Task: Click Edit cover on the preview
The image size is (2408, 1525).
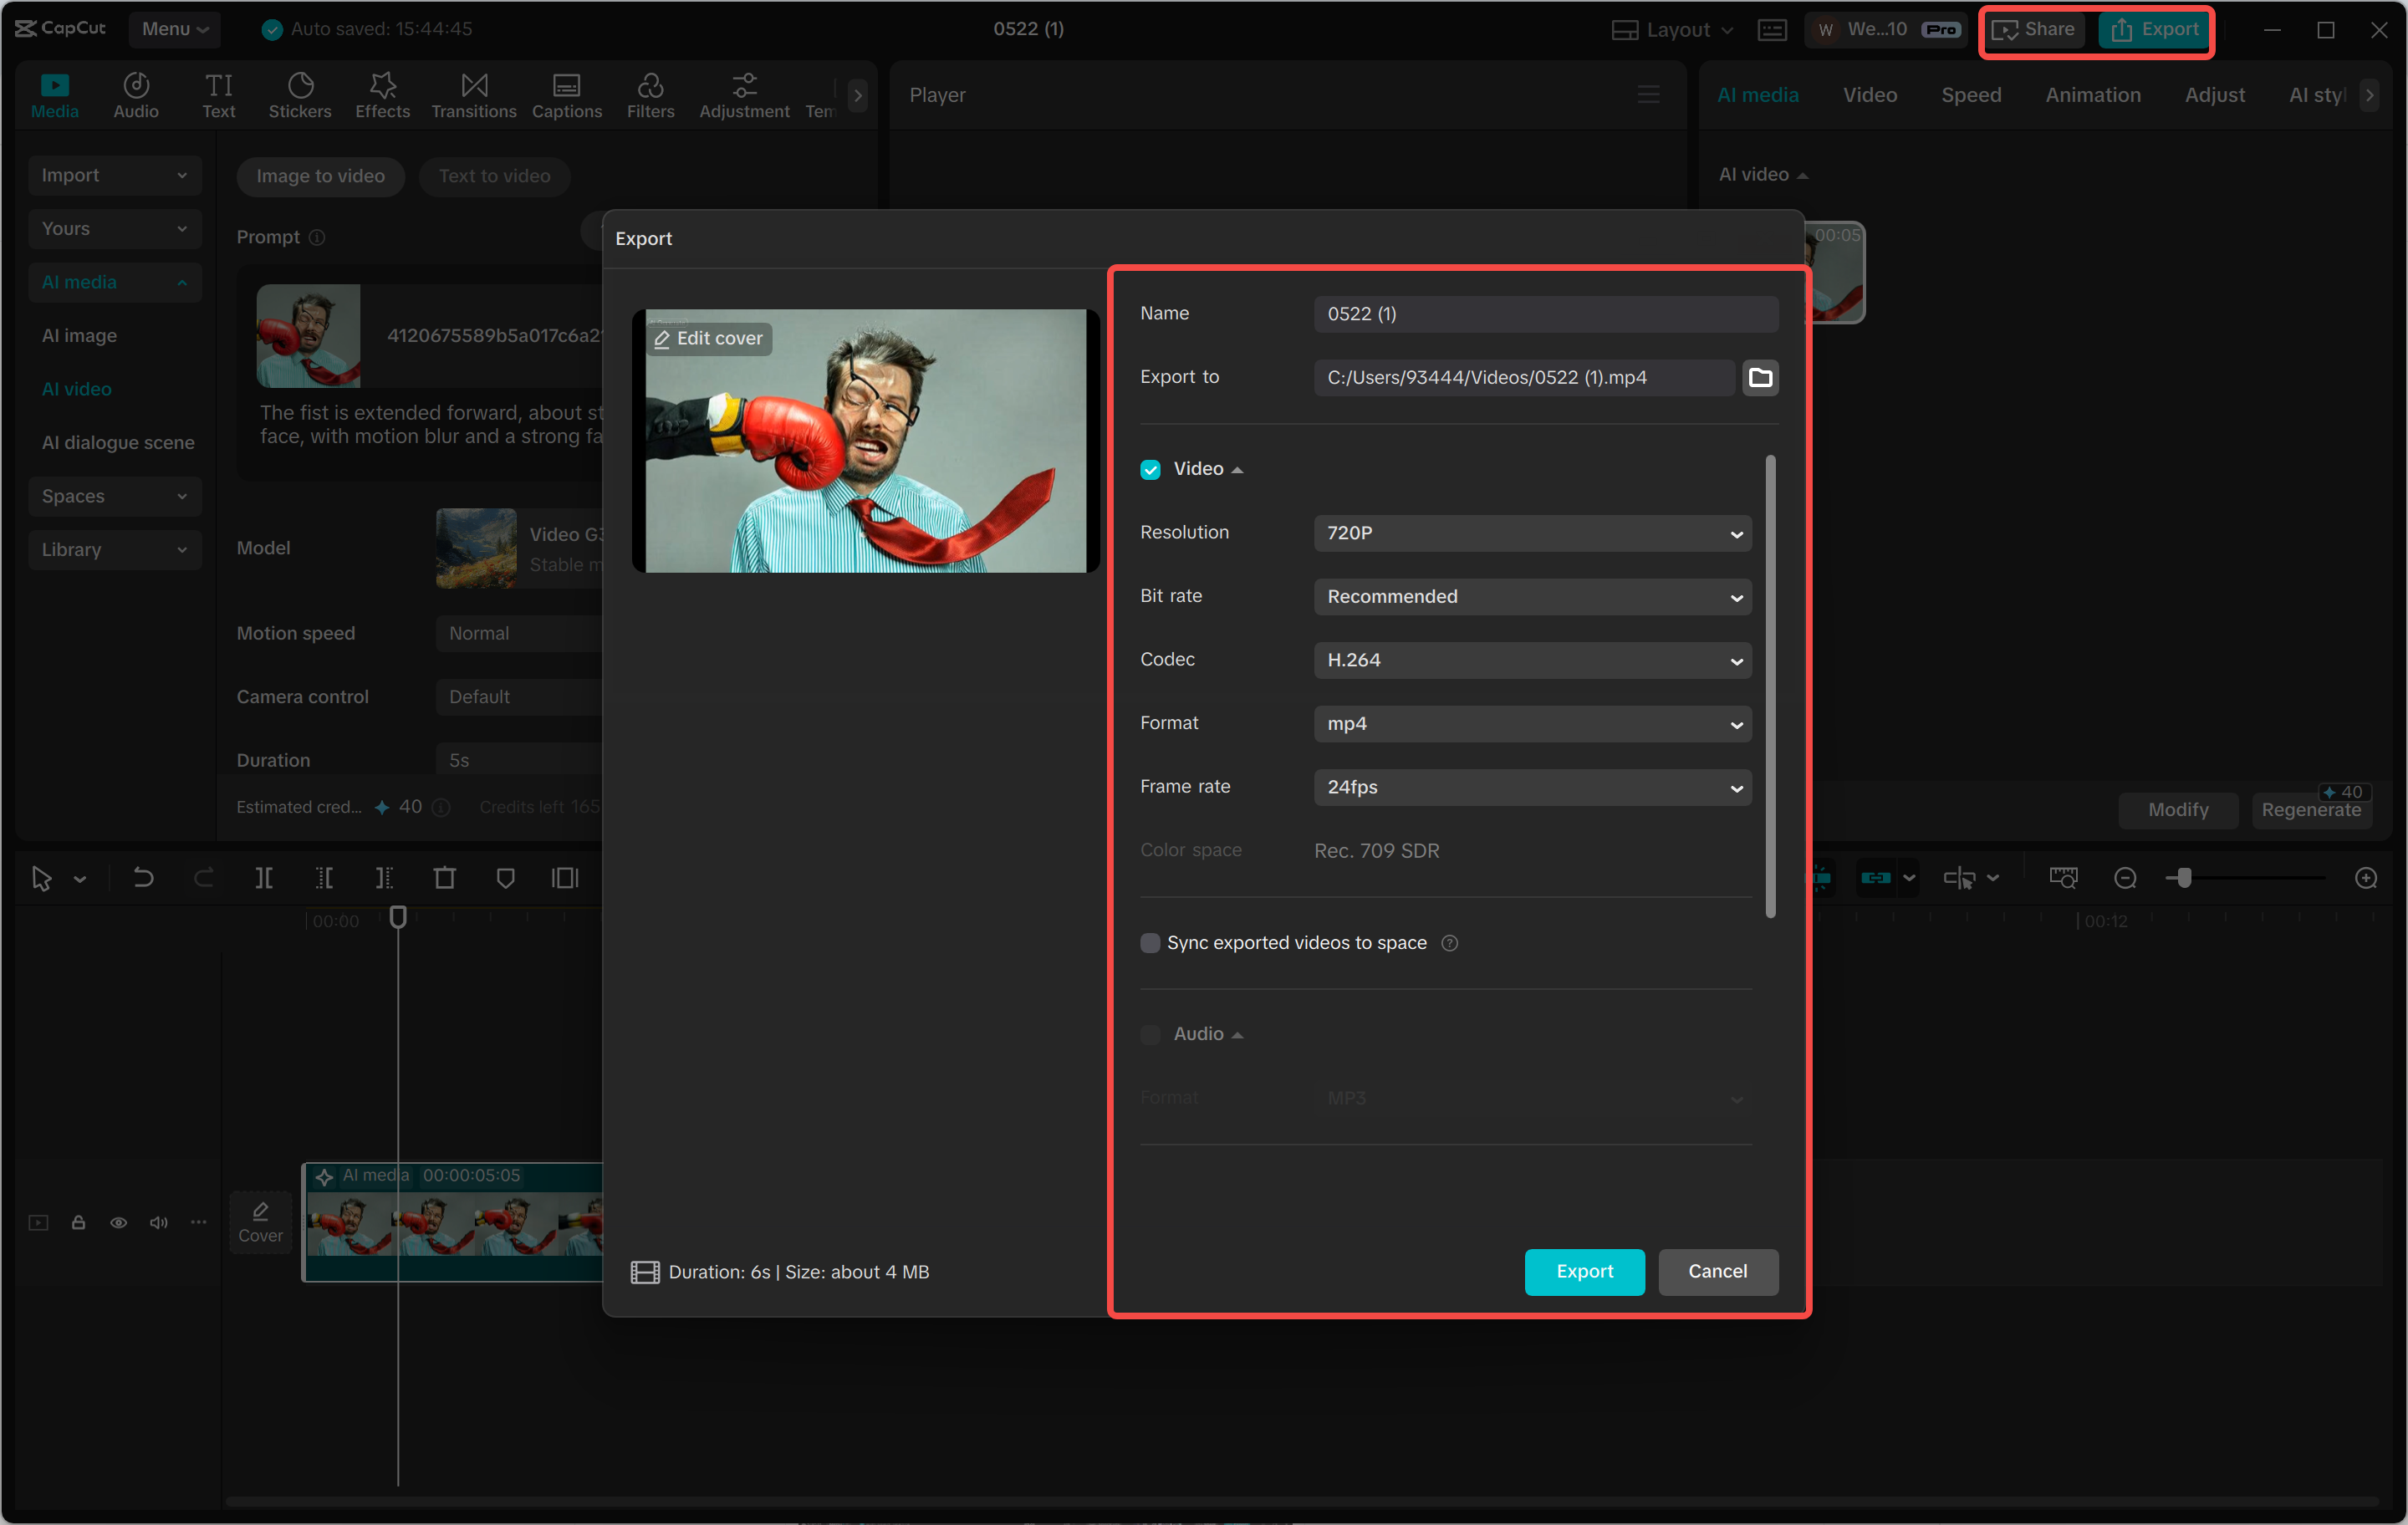Action: pos(708,338)
